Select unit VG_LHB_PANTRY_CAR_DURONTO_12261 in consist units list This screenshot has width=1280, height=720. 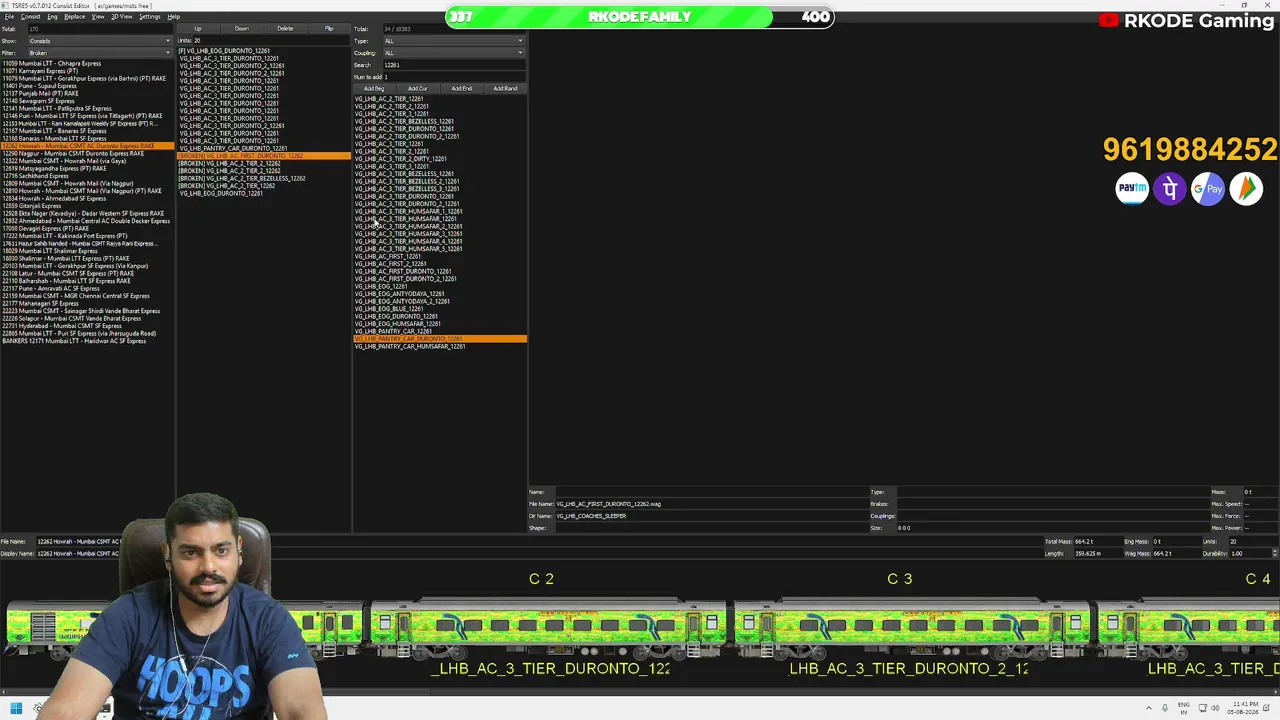tap(264, 149)
